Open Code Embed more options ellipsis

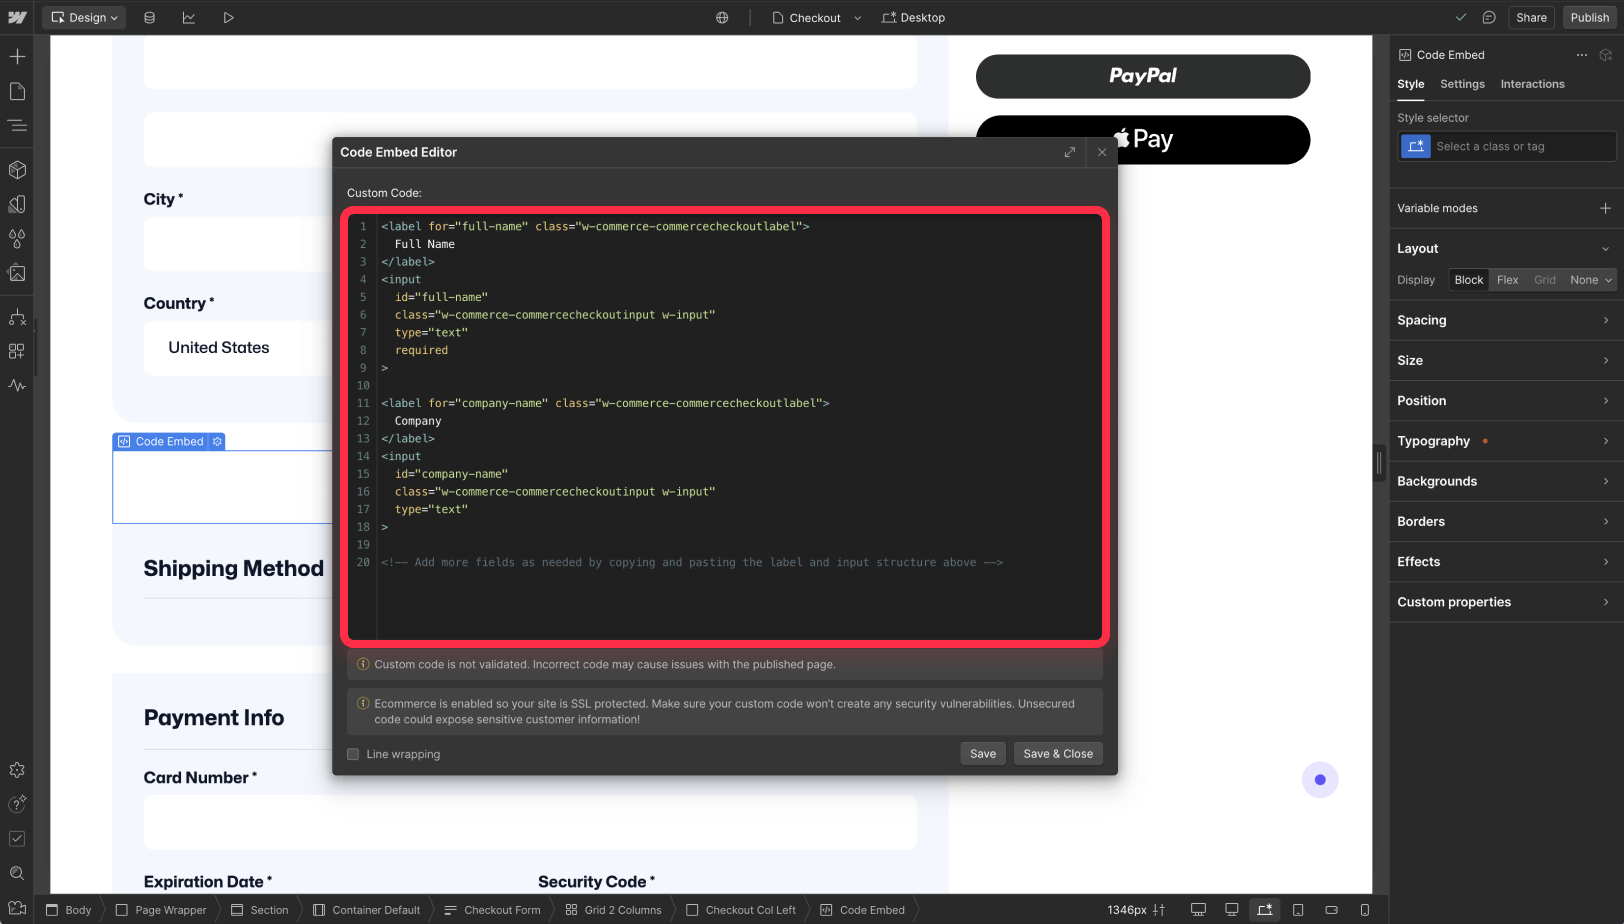(x=1581, y=55)
